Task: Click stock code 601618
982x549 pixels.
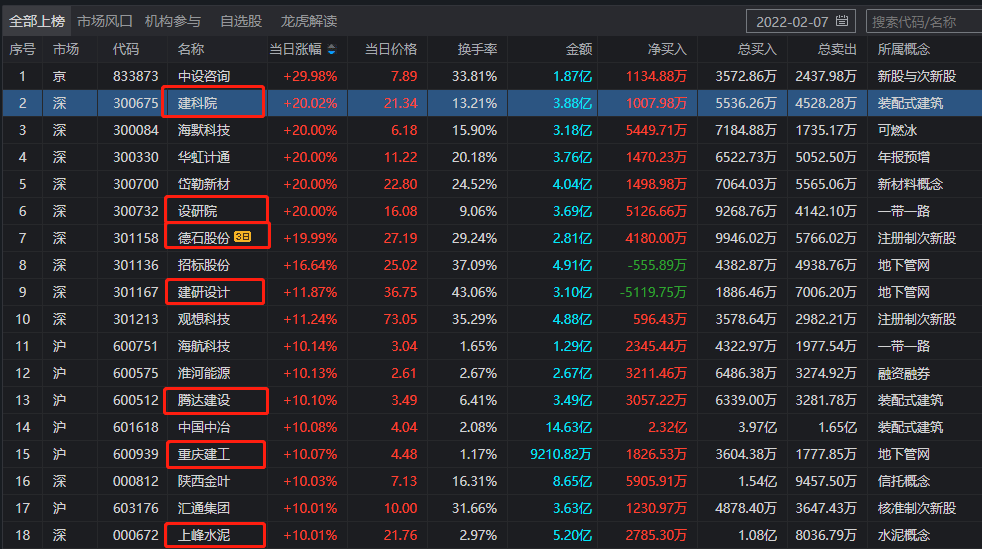Action: pos(135,427)
